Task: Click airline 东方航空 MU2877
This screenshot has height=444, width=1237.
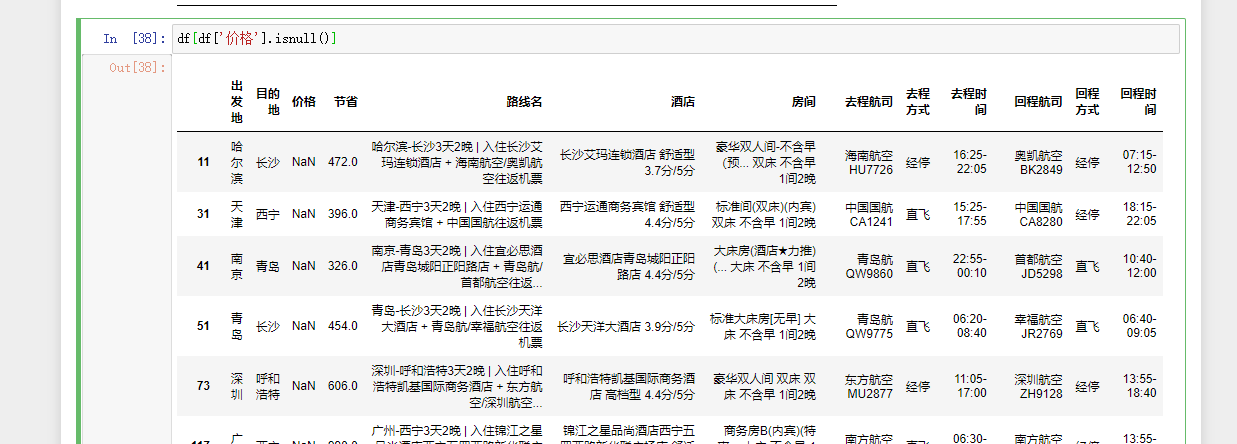Action: coord(869,386)
